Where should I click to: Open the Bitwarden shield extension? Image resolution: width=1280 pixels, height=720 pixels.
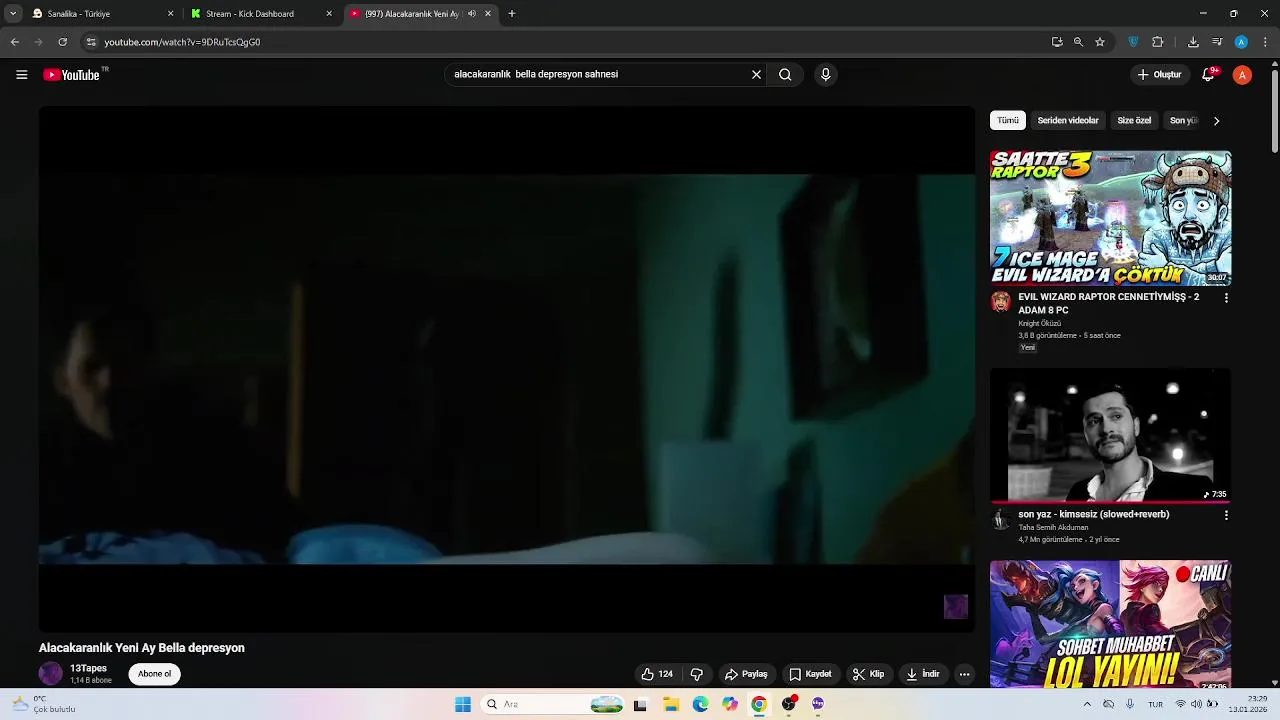(x=1133, y=42)
